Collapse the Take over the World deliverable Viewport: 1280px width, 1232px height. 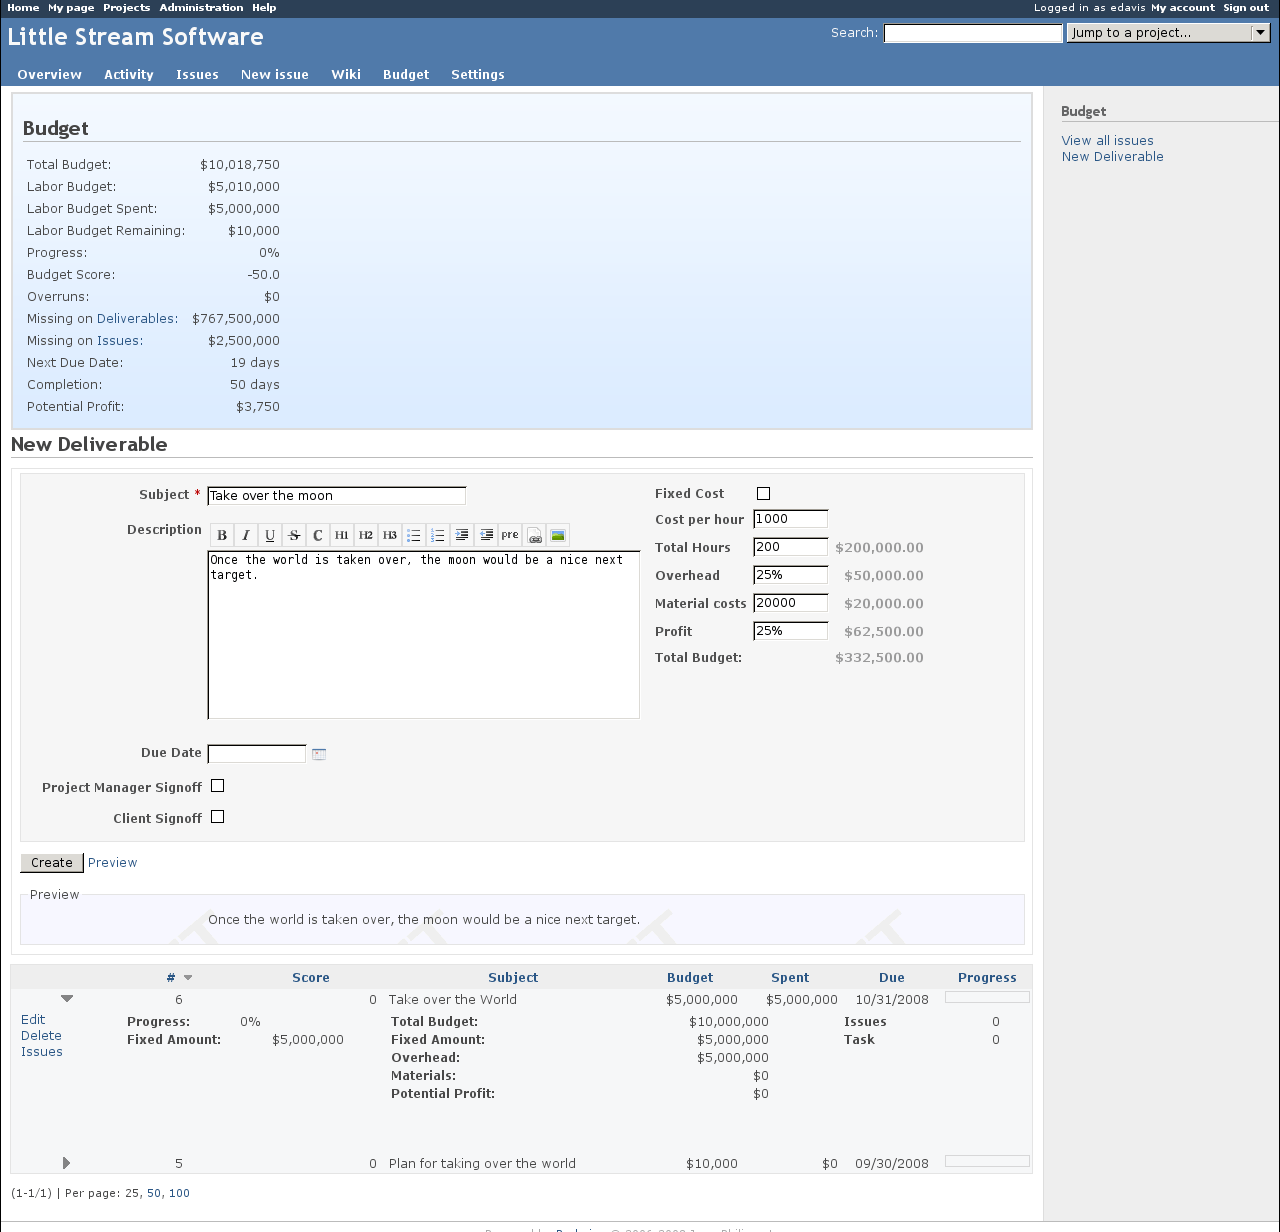(x=67, y=999)
